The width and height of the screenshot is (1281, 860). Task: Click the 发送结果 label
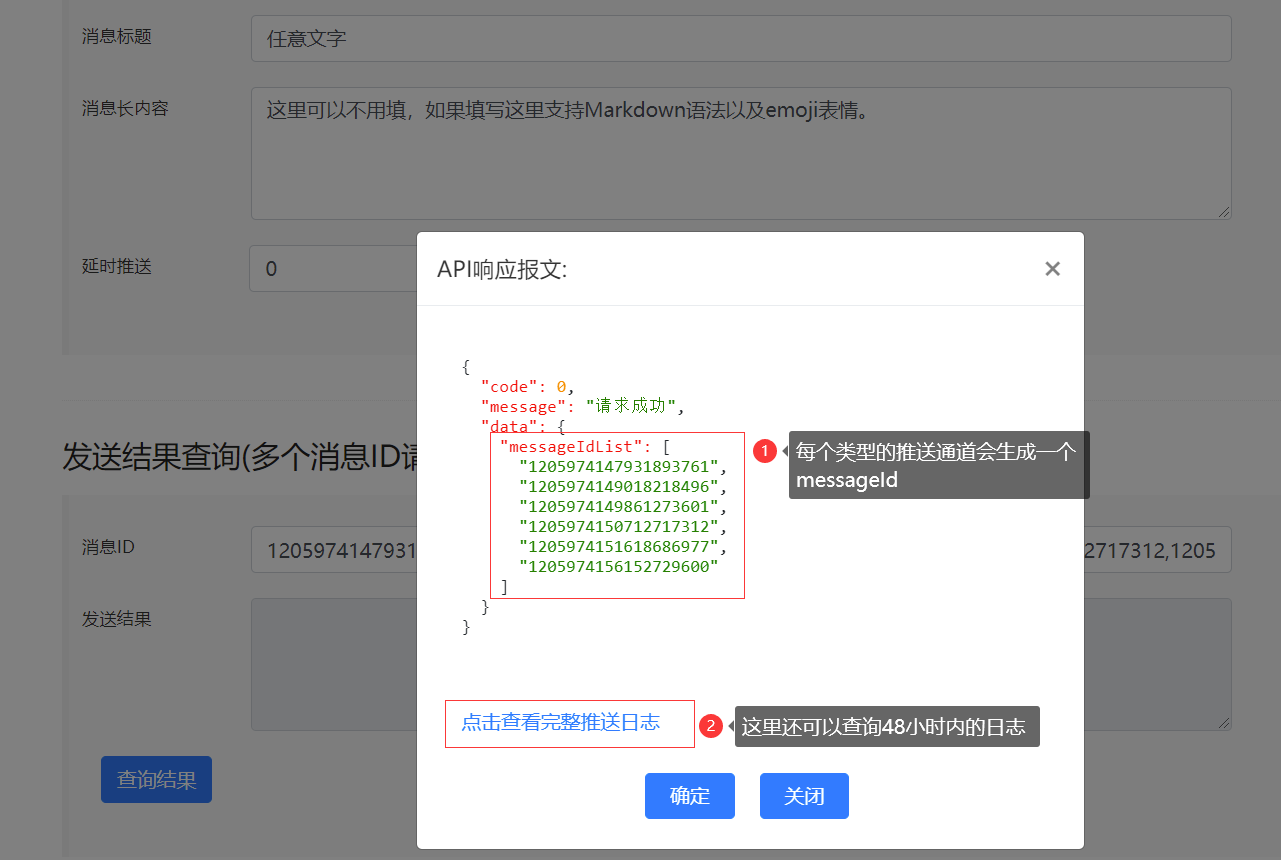(117, 619)
